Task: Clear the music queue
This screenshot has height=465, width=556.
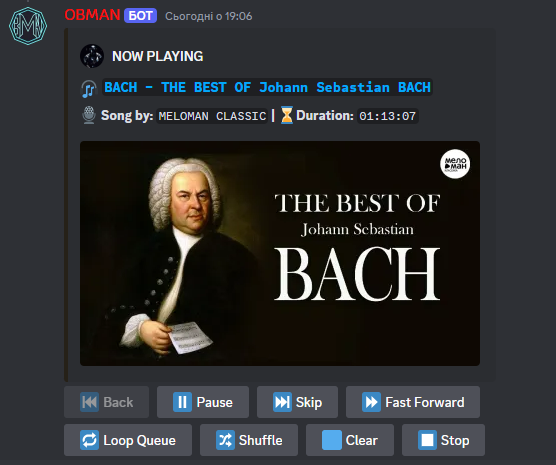Action: [x=350, y=440]
